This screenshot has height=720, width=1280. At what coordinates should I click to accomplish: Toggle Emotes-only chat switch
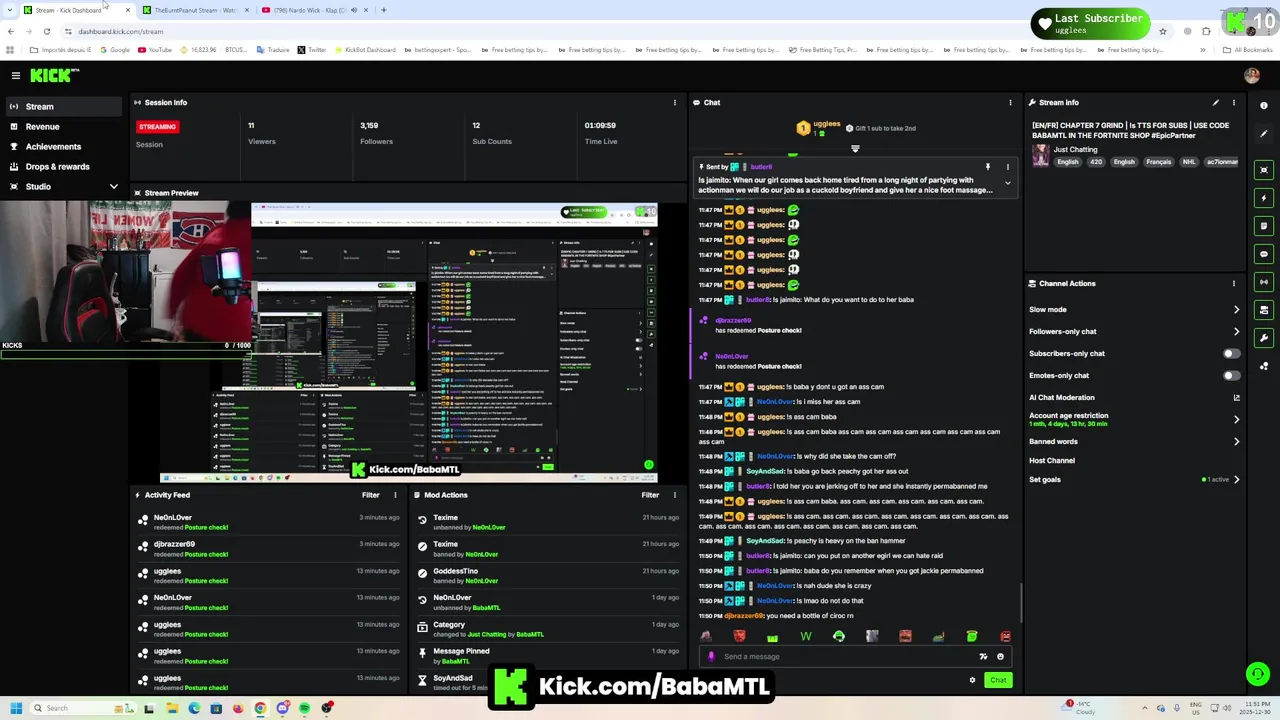click(1231, 375)
